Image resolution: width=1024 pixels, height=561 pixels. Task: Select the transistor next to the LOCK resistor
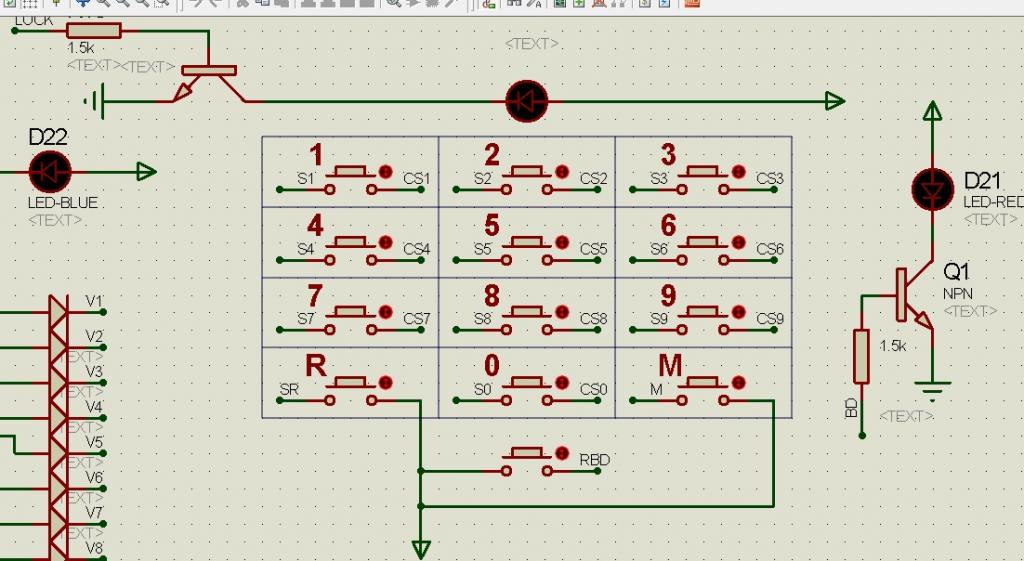[x=208, y=84]
